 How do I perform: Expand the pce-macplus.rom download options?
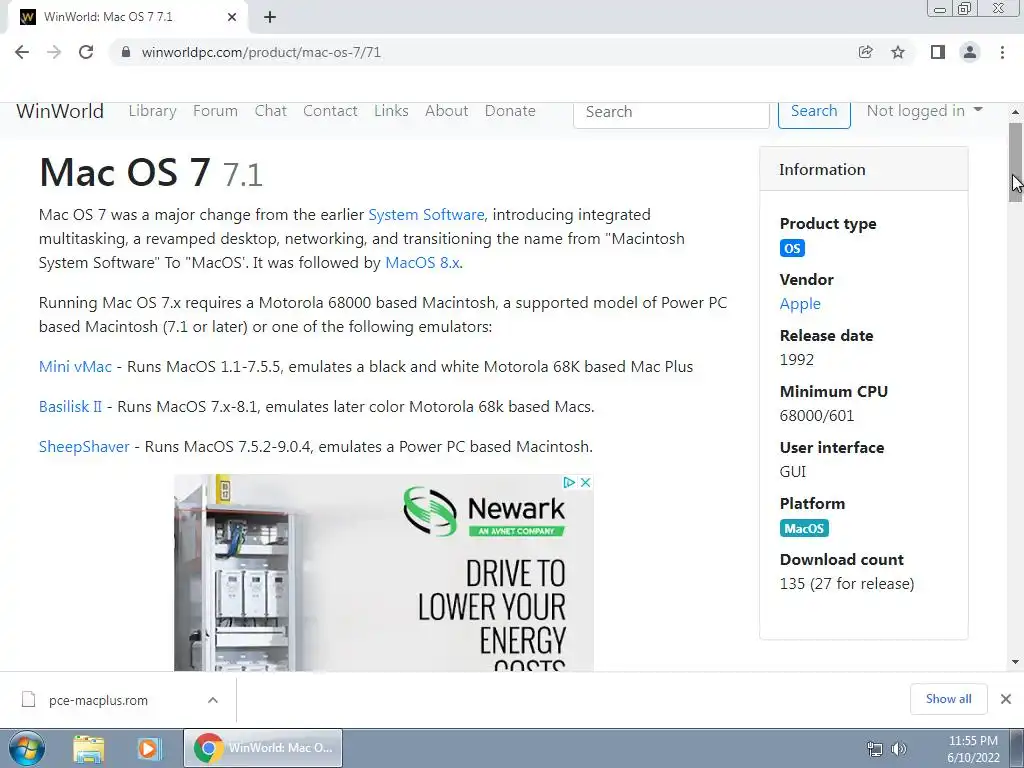213,700
